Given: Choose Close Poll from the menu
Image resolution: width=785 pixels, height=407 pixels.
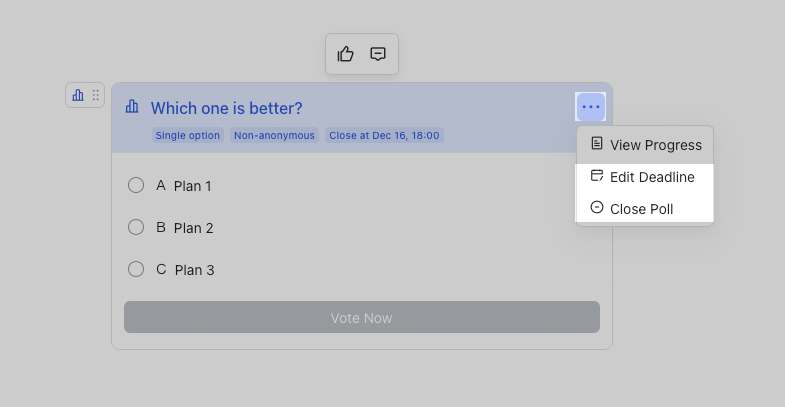Looking at the screenshot, I should (x=641, y=209).
